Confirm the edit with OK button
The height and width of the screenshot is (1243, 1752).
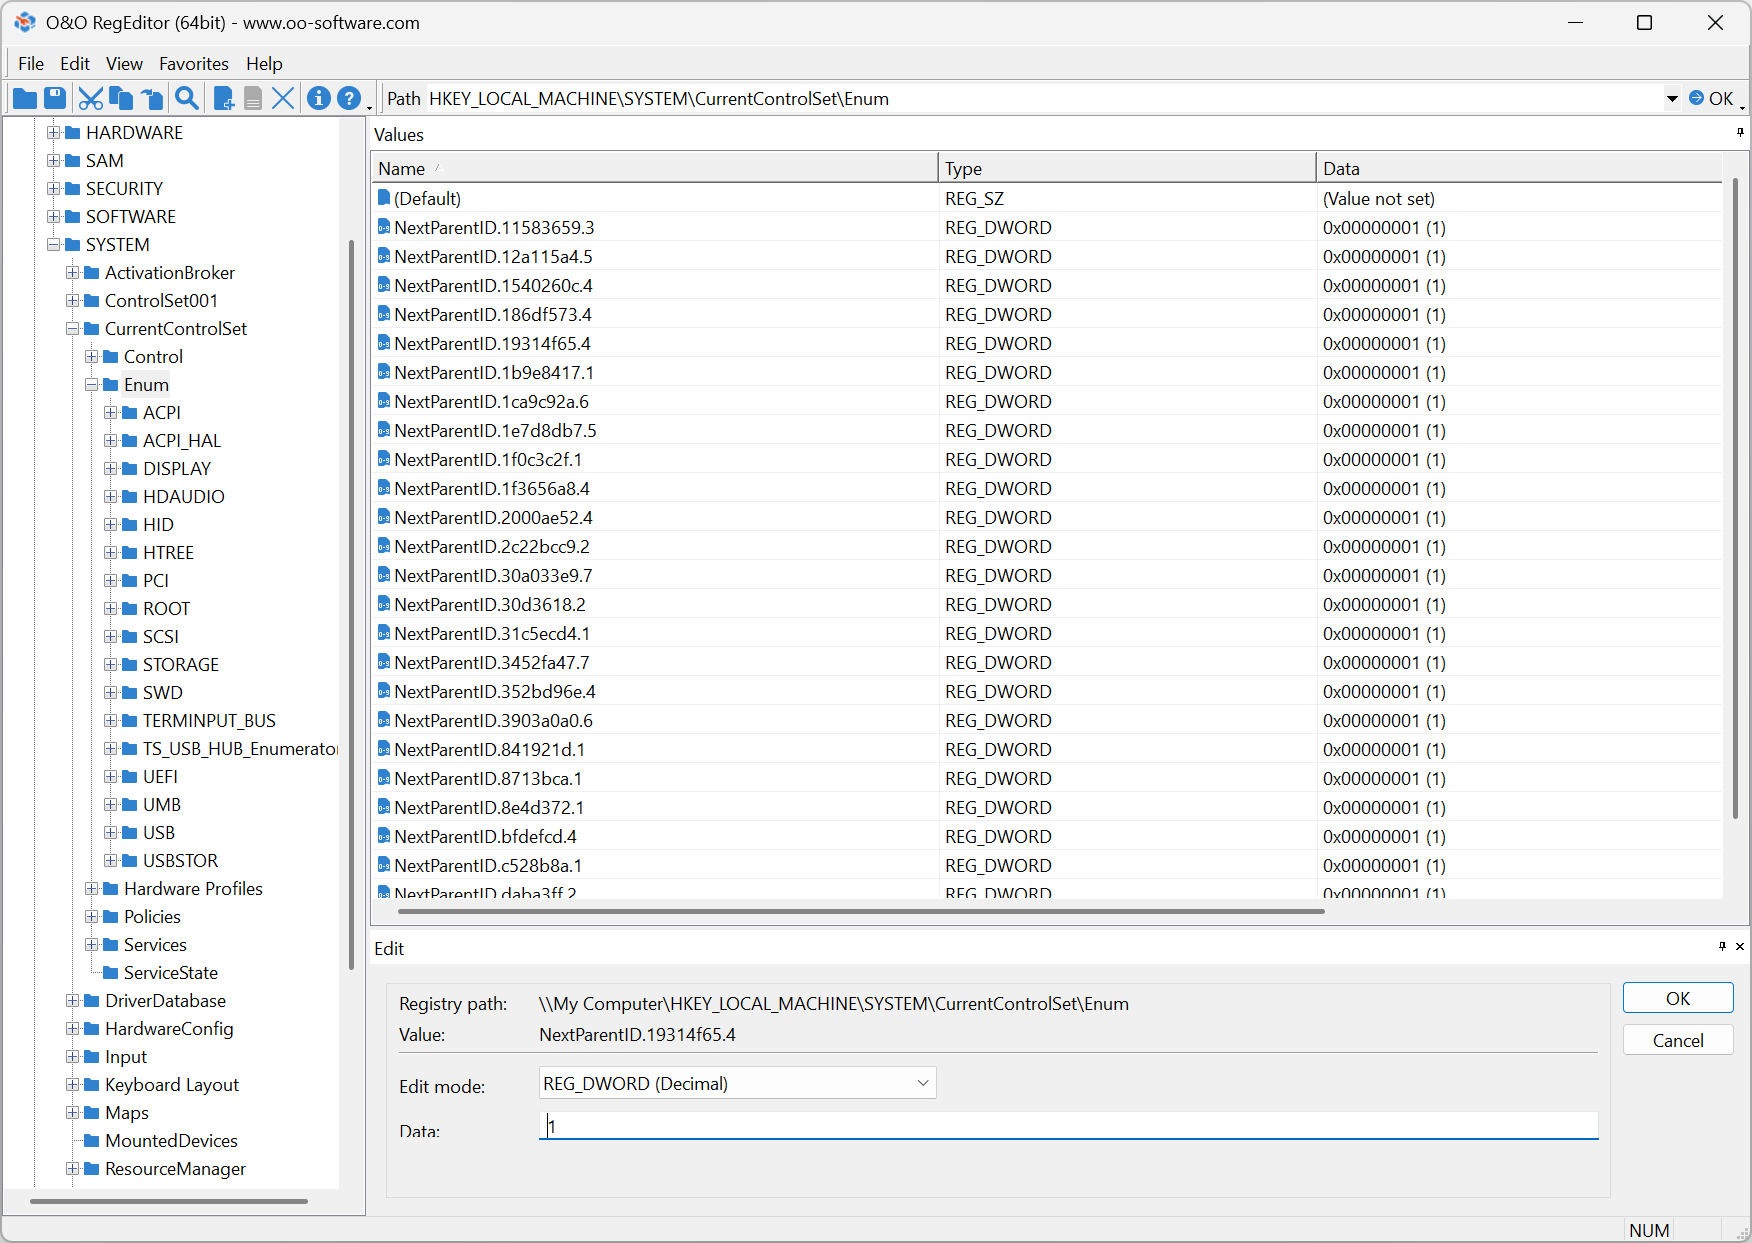(x=1677, y=998)
